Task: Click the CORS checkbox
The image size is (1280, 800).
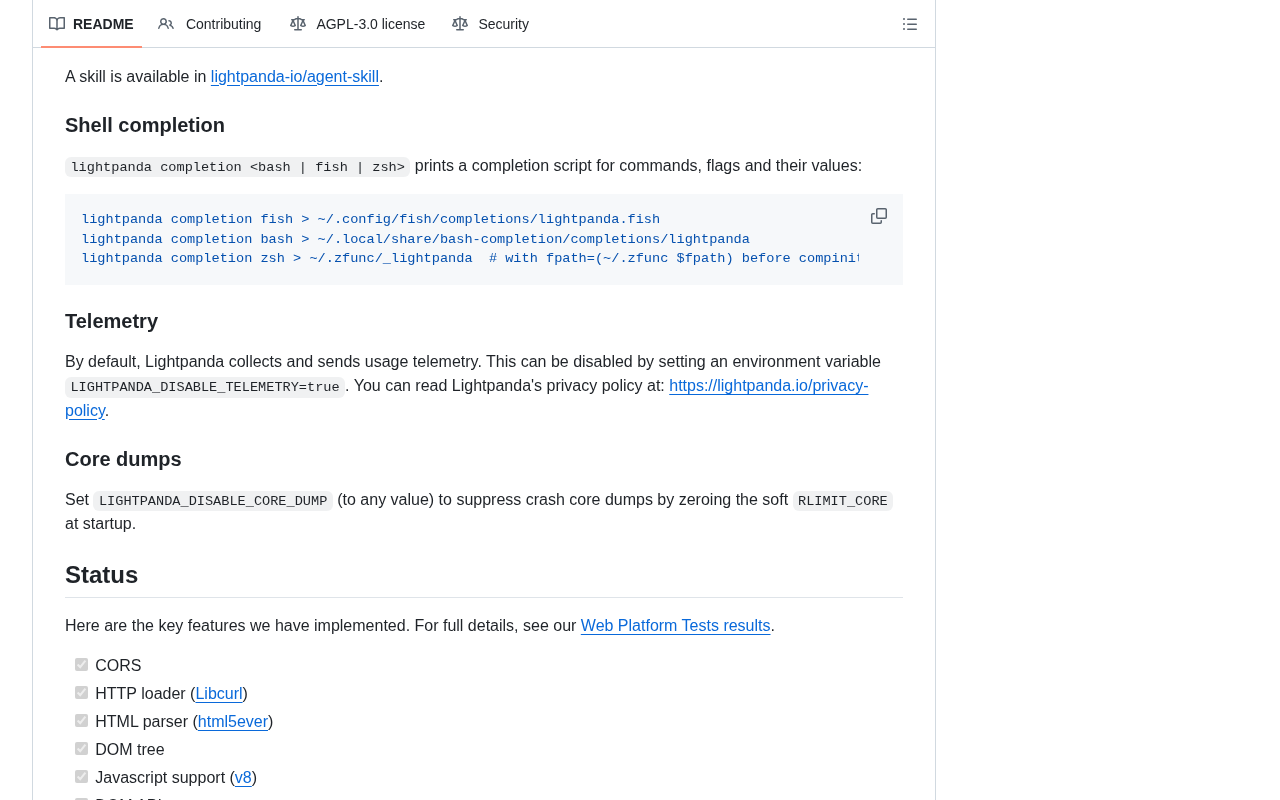Action: pos(81,665)
